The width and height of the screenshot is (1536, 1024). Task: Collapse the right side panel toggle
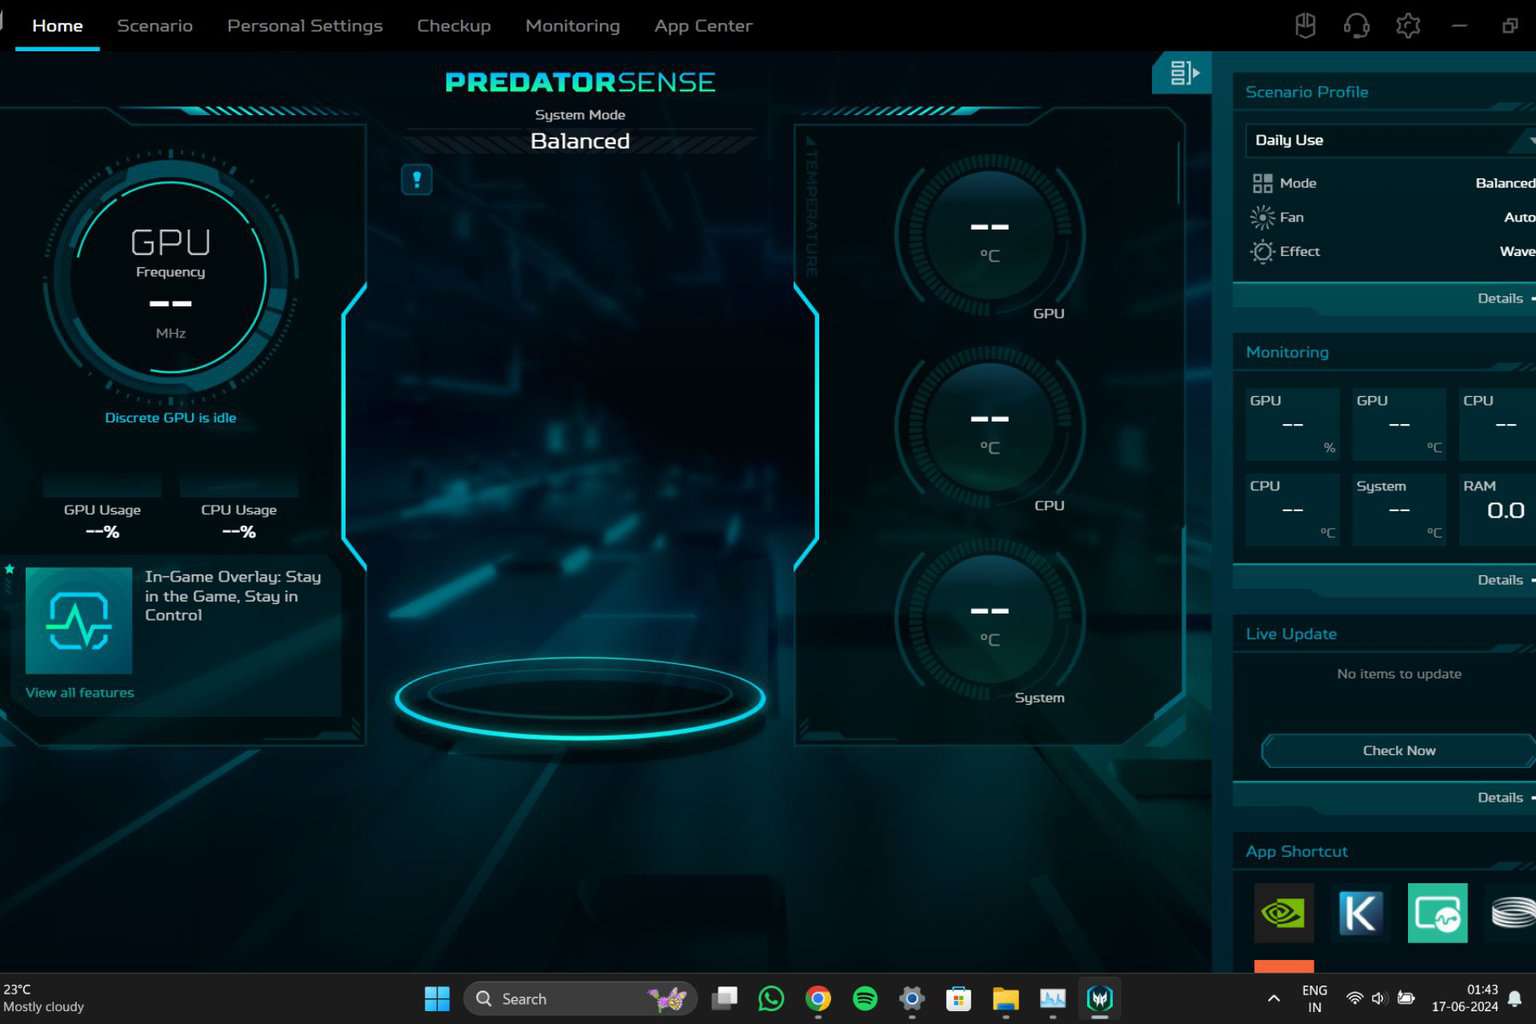[x=1183, y=73]
